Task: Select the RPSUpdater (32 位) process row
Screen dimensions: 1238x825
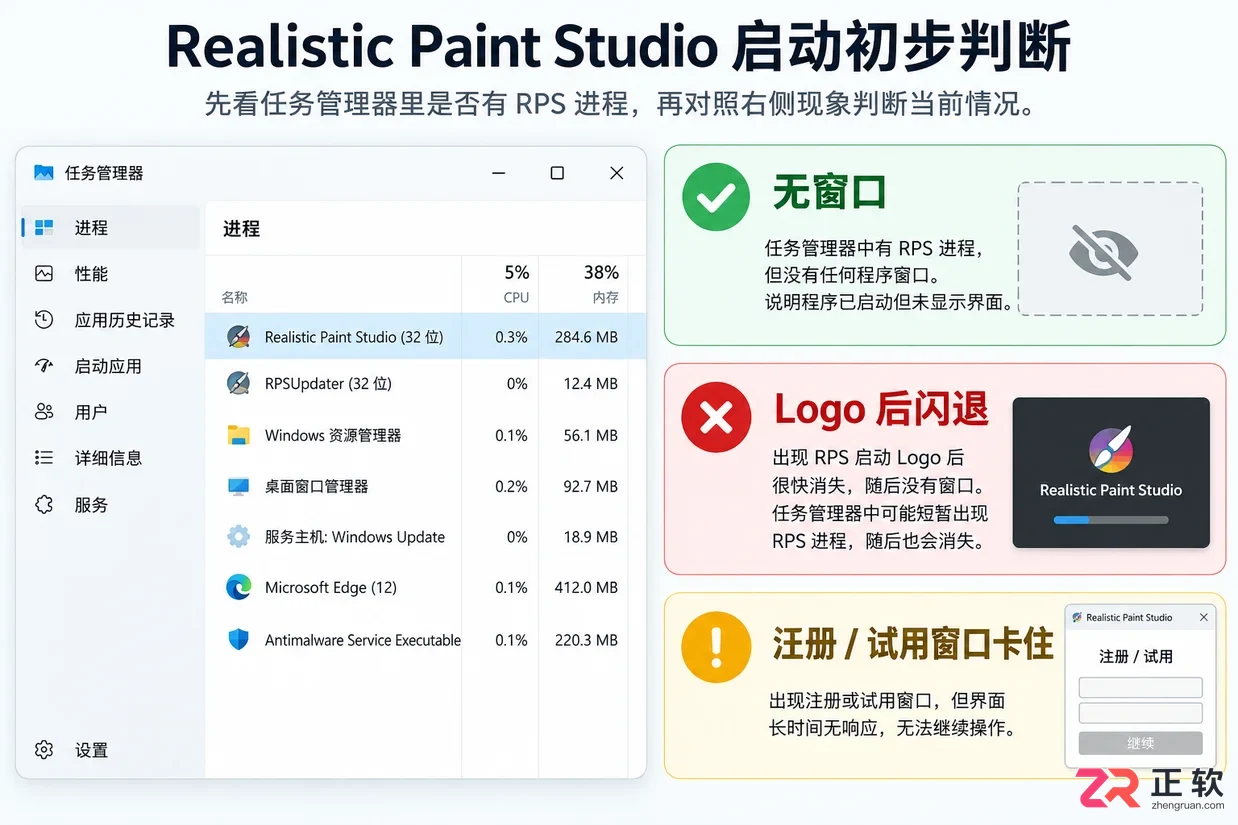Action: tap(425, 384)
